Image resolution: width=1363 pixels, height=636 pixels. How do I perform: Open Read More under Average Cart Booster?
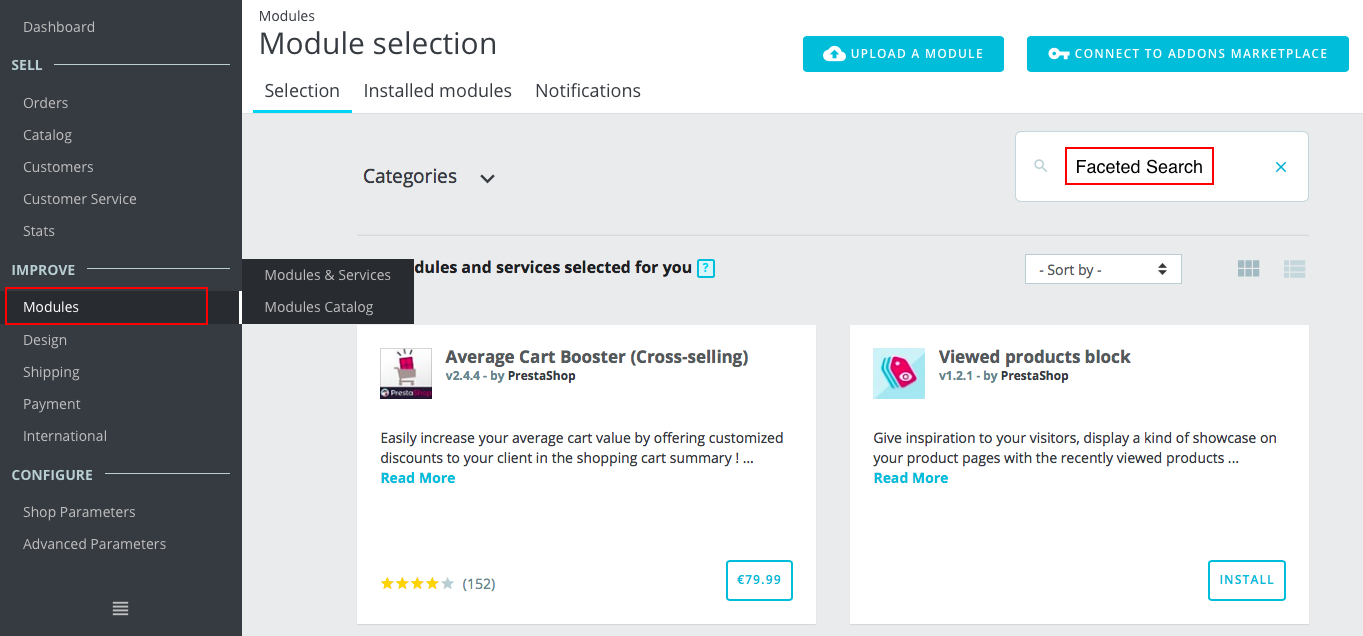tap(418, 478)
